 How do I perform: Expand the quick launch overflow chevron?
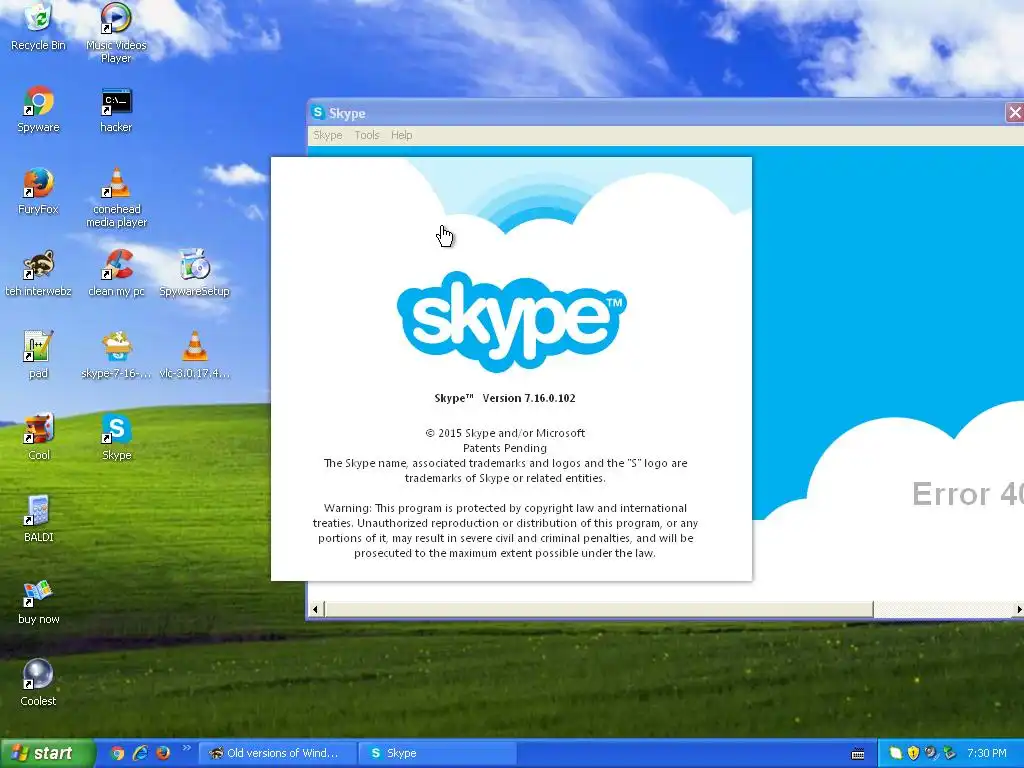[x=186, y=748]
